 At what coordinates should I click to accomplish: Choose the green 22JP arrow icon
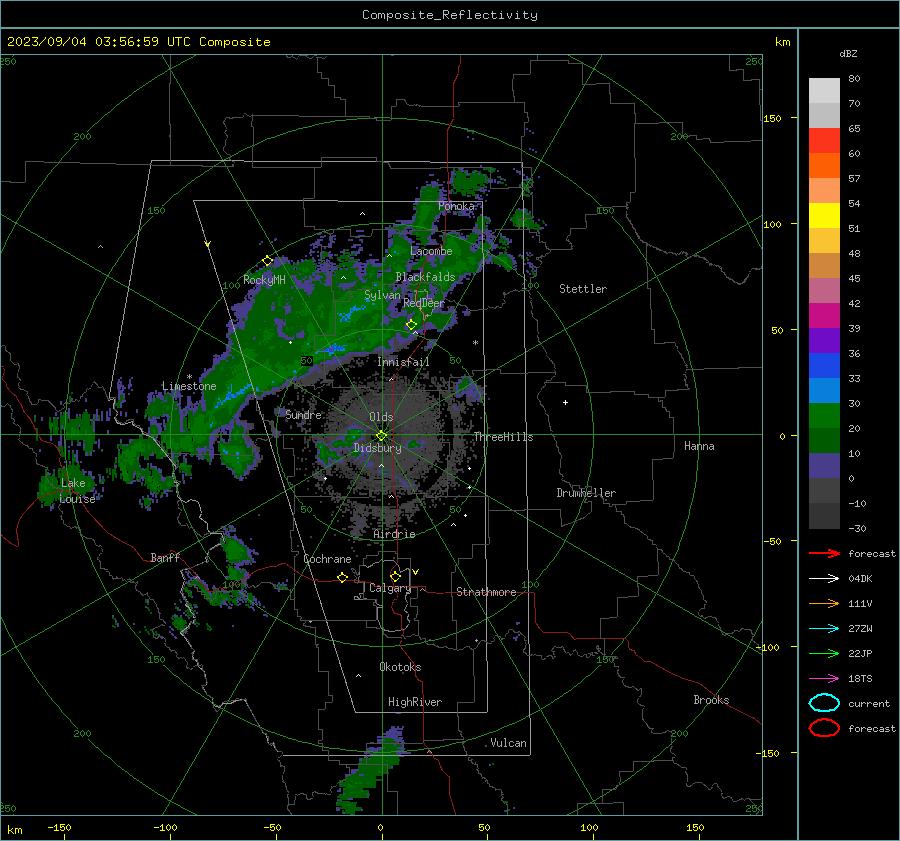coord(824,653)
